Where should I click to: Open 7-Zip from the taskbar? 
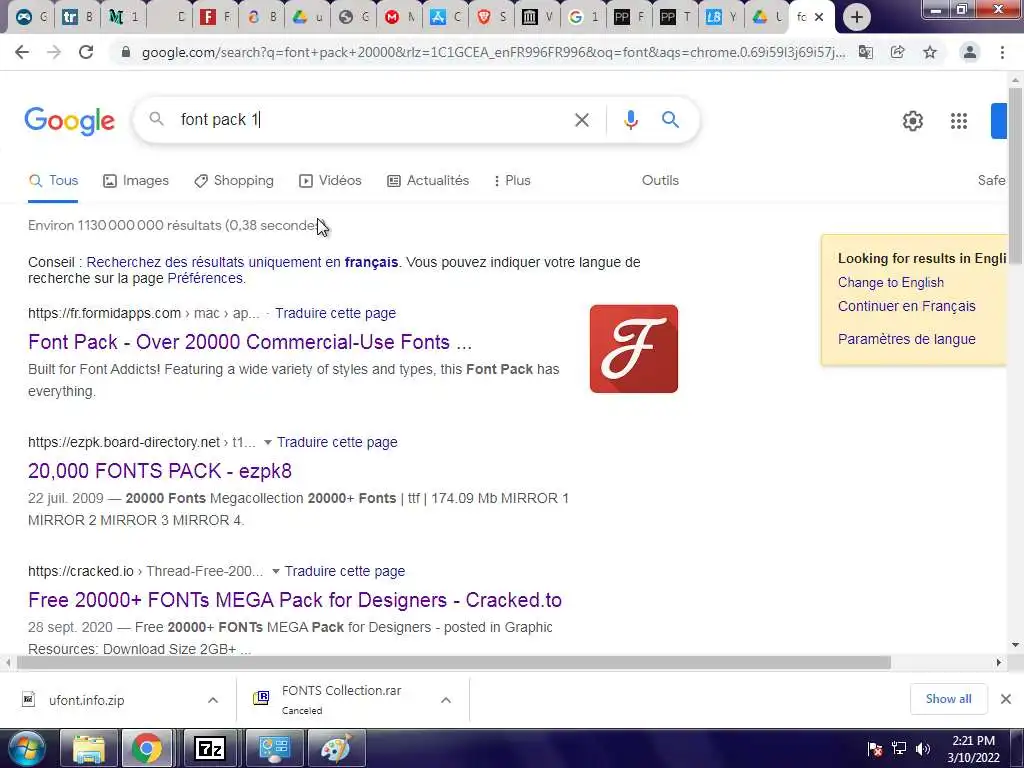210,748
